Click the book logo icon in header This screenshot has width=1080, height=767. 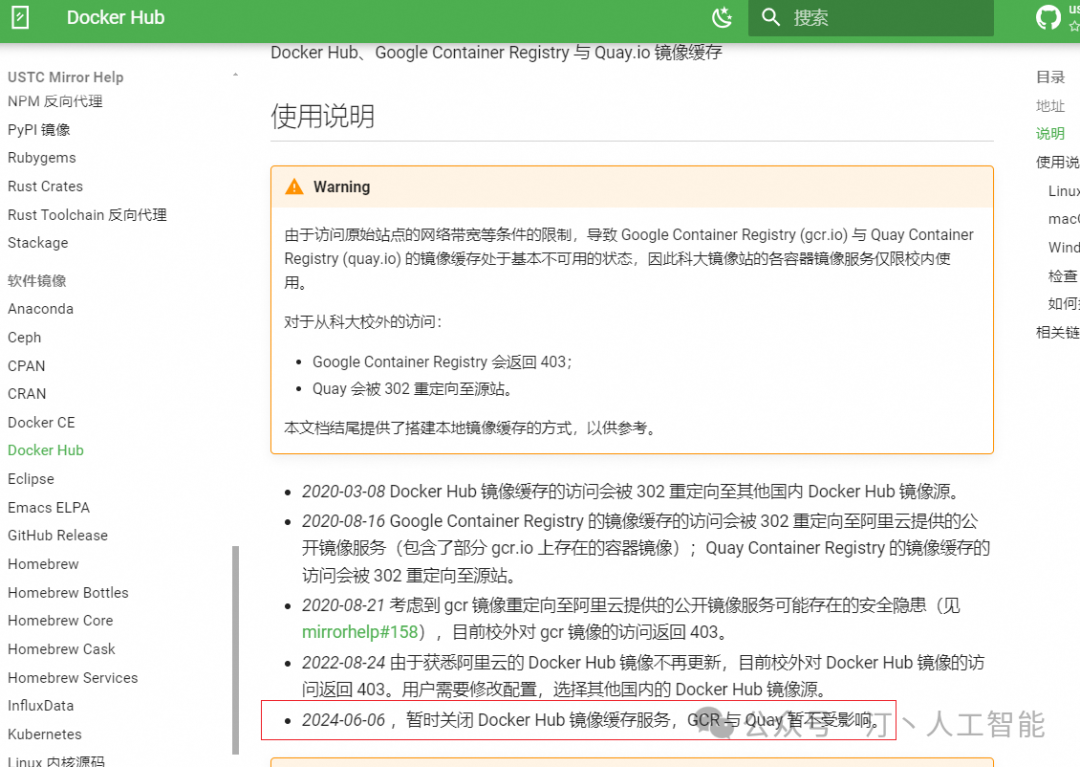21,17
